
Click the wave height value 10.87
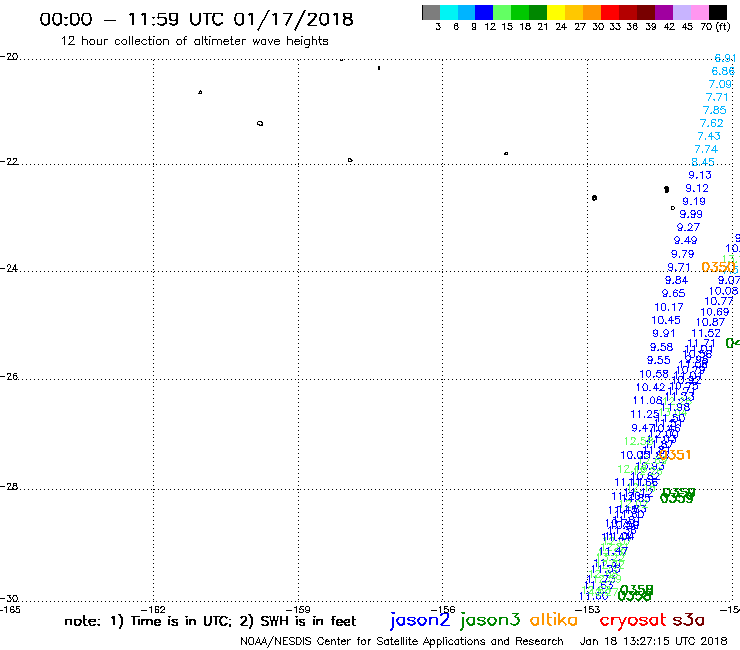pos(710,322)
